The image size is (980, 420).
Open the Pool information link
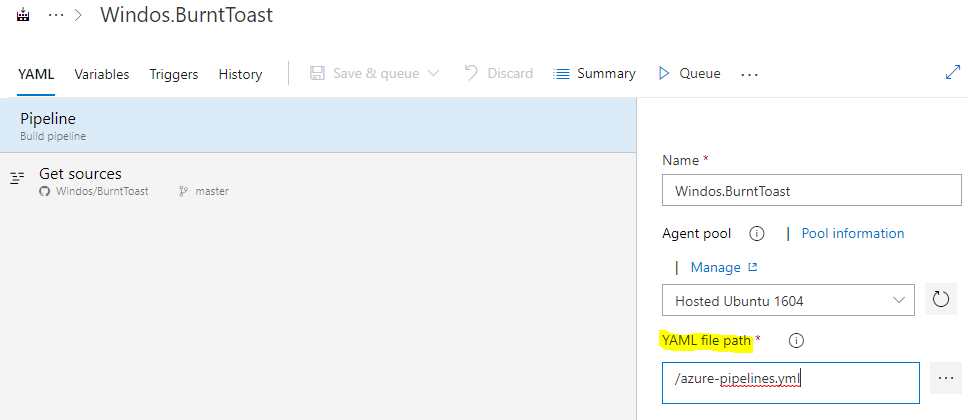click(852, 233)
